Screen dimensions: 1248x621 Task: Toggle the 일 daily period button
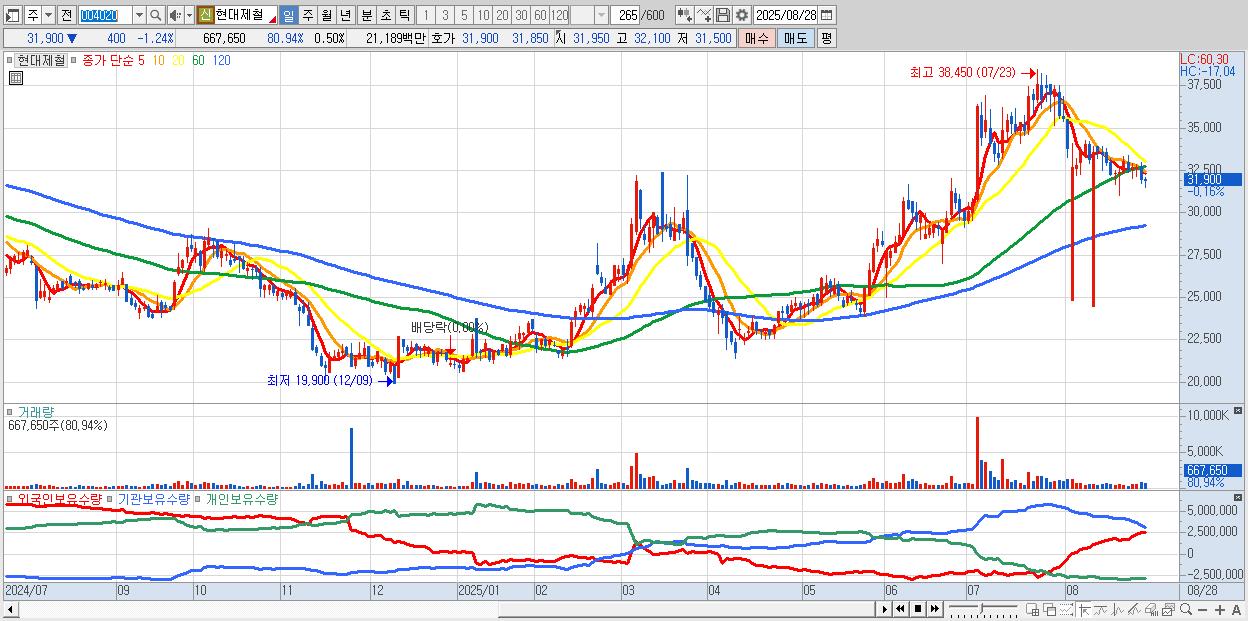click(x=288, y=16)
